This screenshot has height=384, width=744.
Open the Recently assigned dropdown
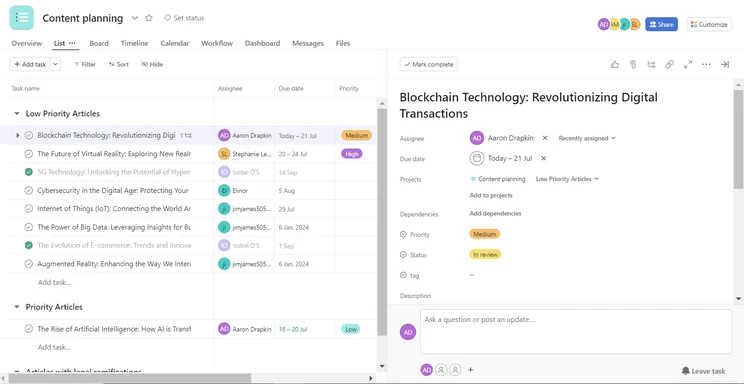click(x=587, y=138)
